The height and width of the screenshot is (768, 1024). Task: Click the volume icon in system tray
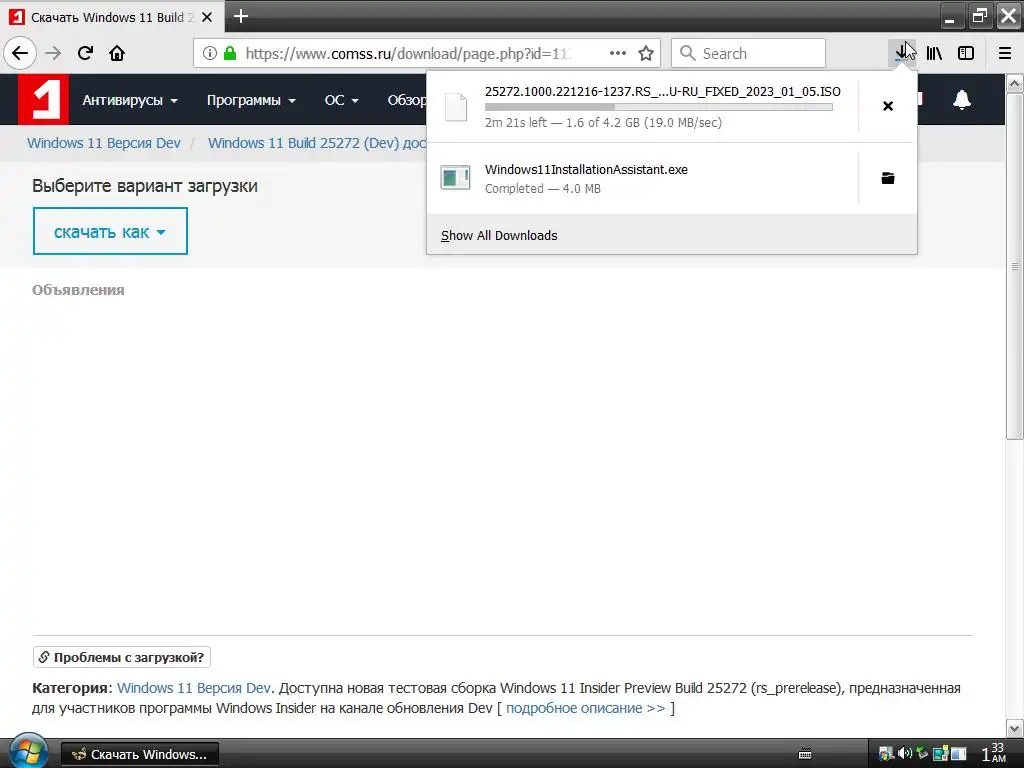904,754
